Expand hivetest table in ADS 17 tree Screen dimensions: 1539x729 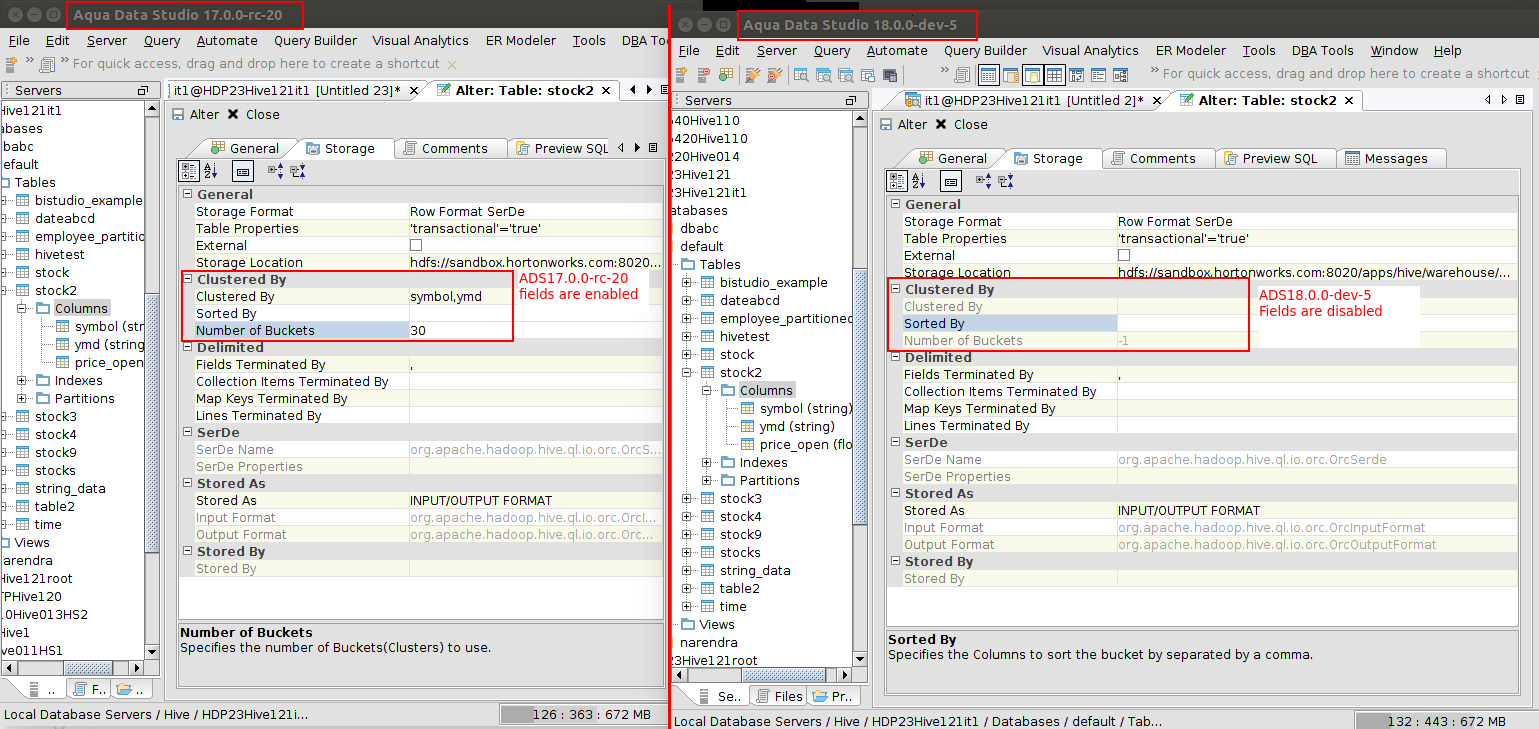click(x=2, y=254)
